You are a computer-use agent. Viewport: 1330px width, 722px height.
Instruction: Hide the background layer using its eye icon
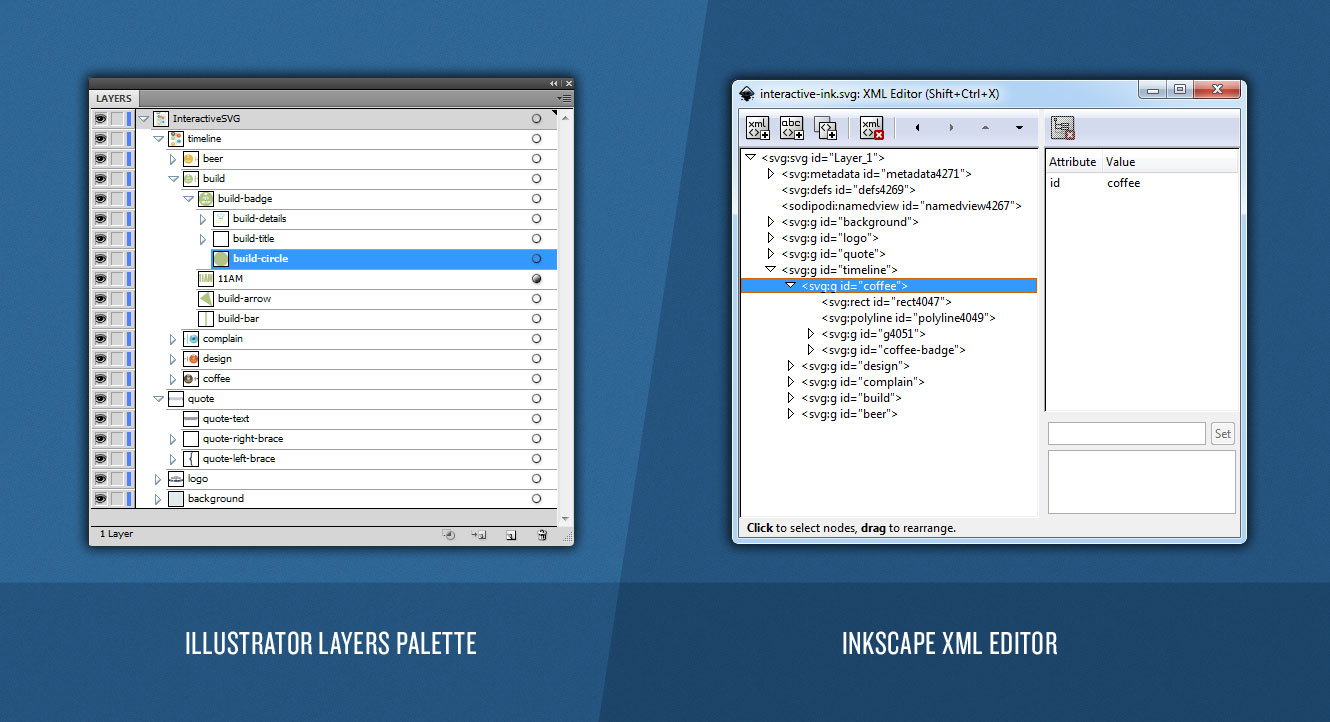point(100,499)
